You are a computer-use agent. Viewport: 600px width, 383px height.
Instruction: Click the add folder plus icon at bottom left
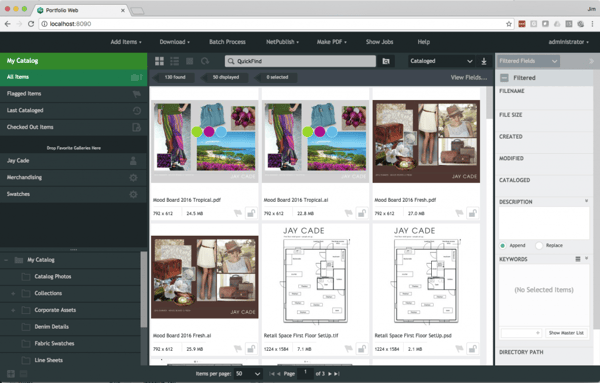click(10, 374)
